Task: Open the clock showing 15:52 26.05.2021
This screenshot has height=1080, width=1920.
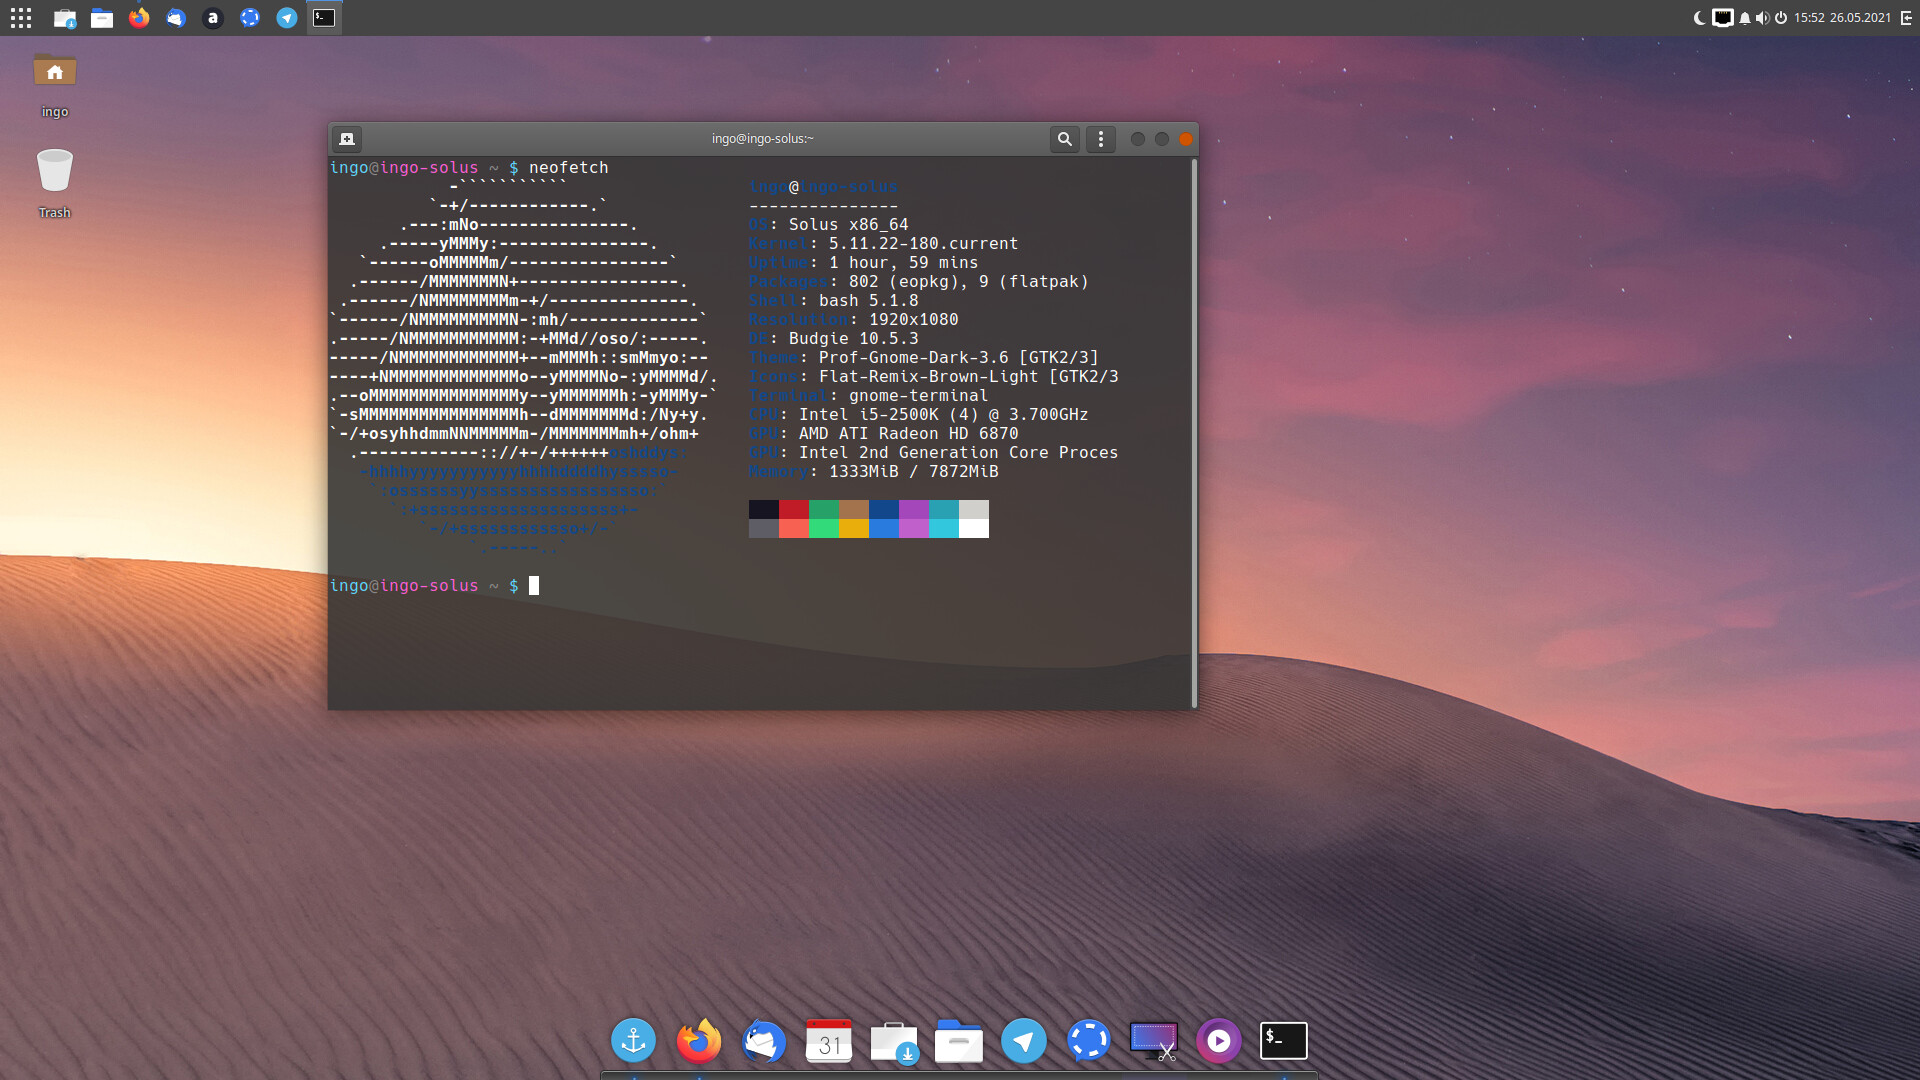Action: pyautogui.click(x=1842, y=18)
